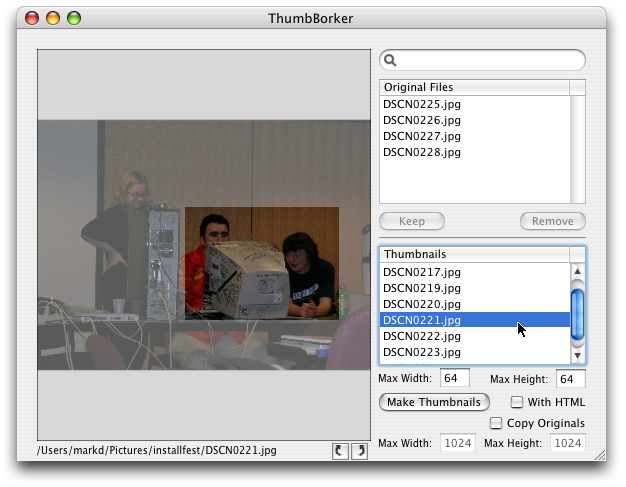Screen dimensions: 626x487
Task: Click the highlighted crop region in preview
Action: click(262, 263)
